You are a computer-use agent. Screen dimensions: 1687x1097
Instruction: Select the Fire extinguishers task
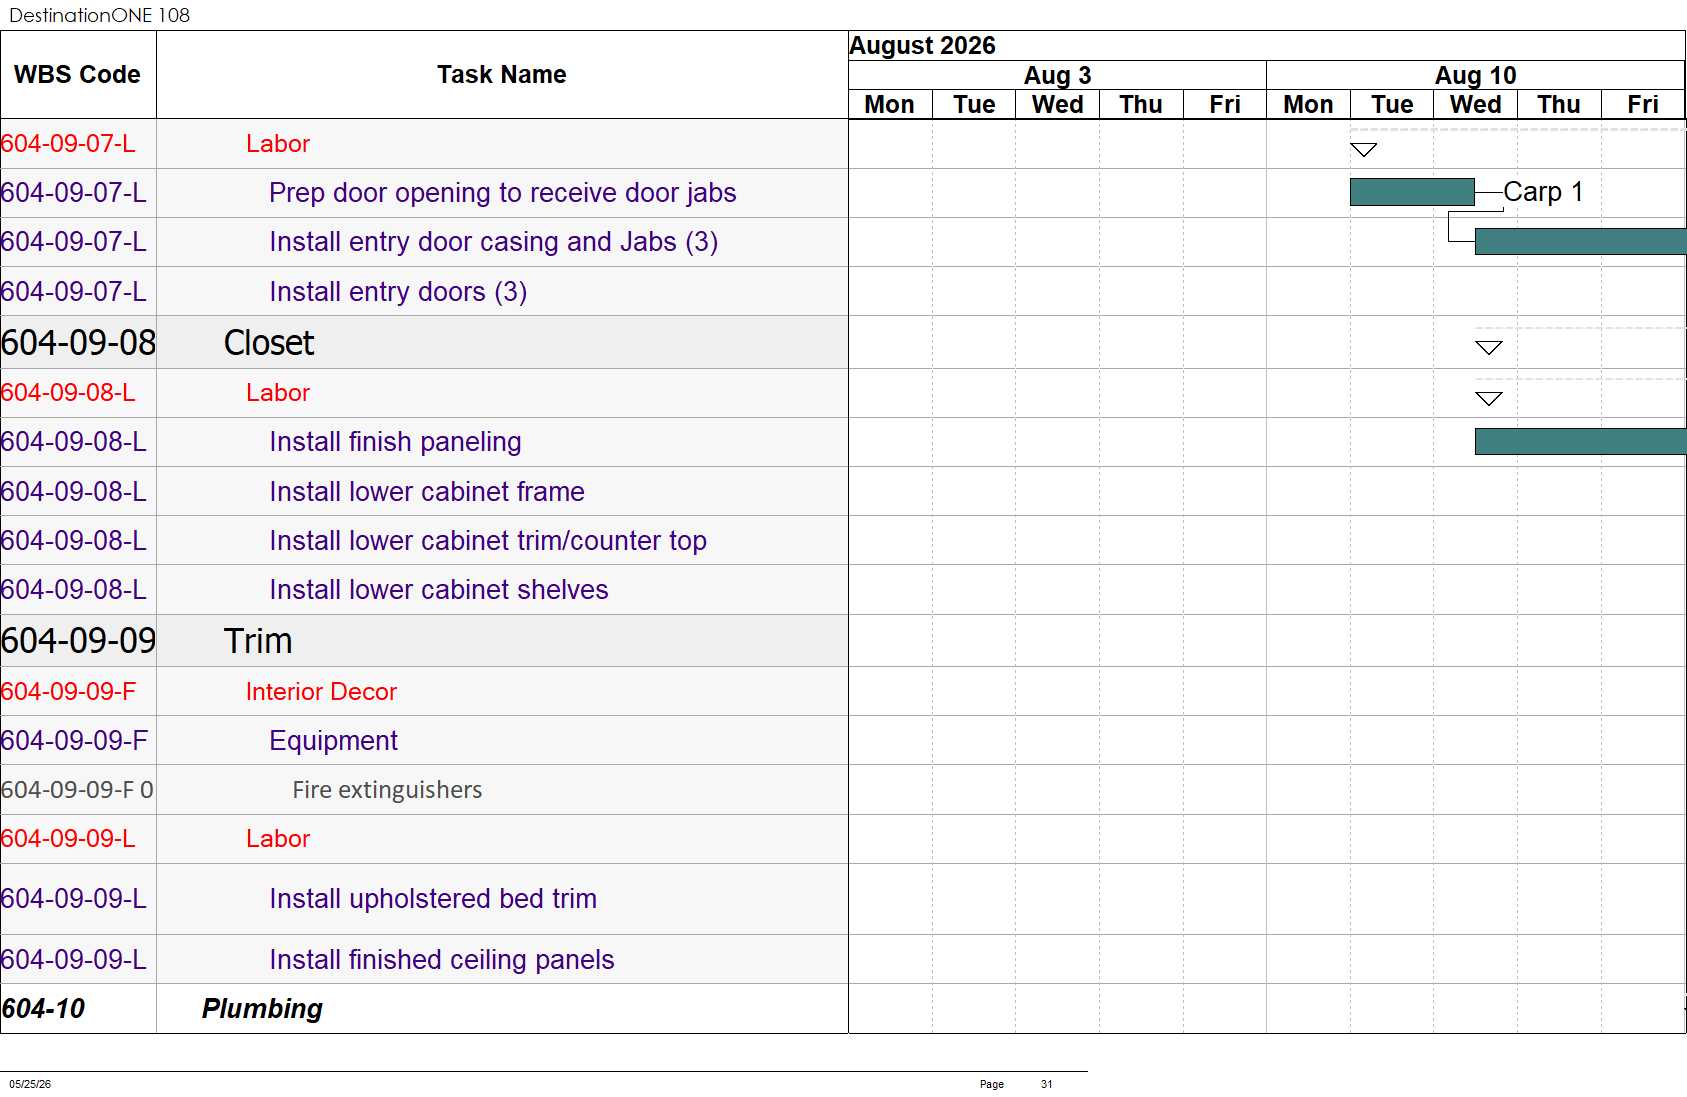(387, 790)
